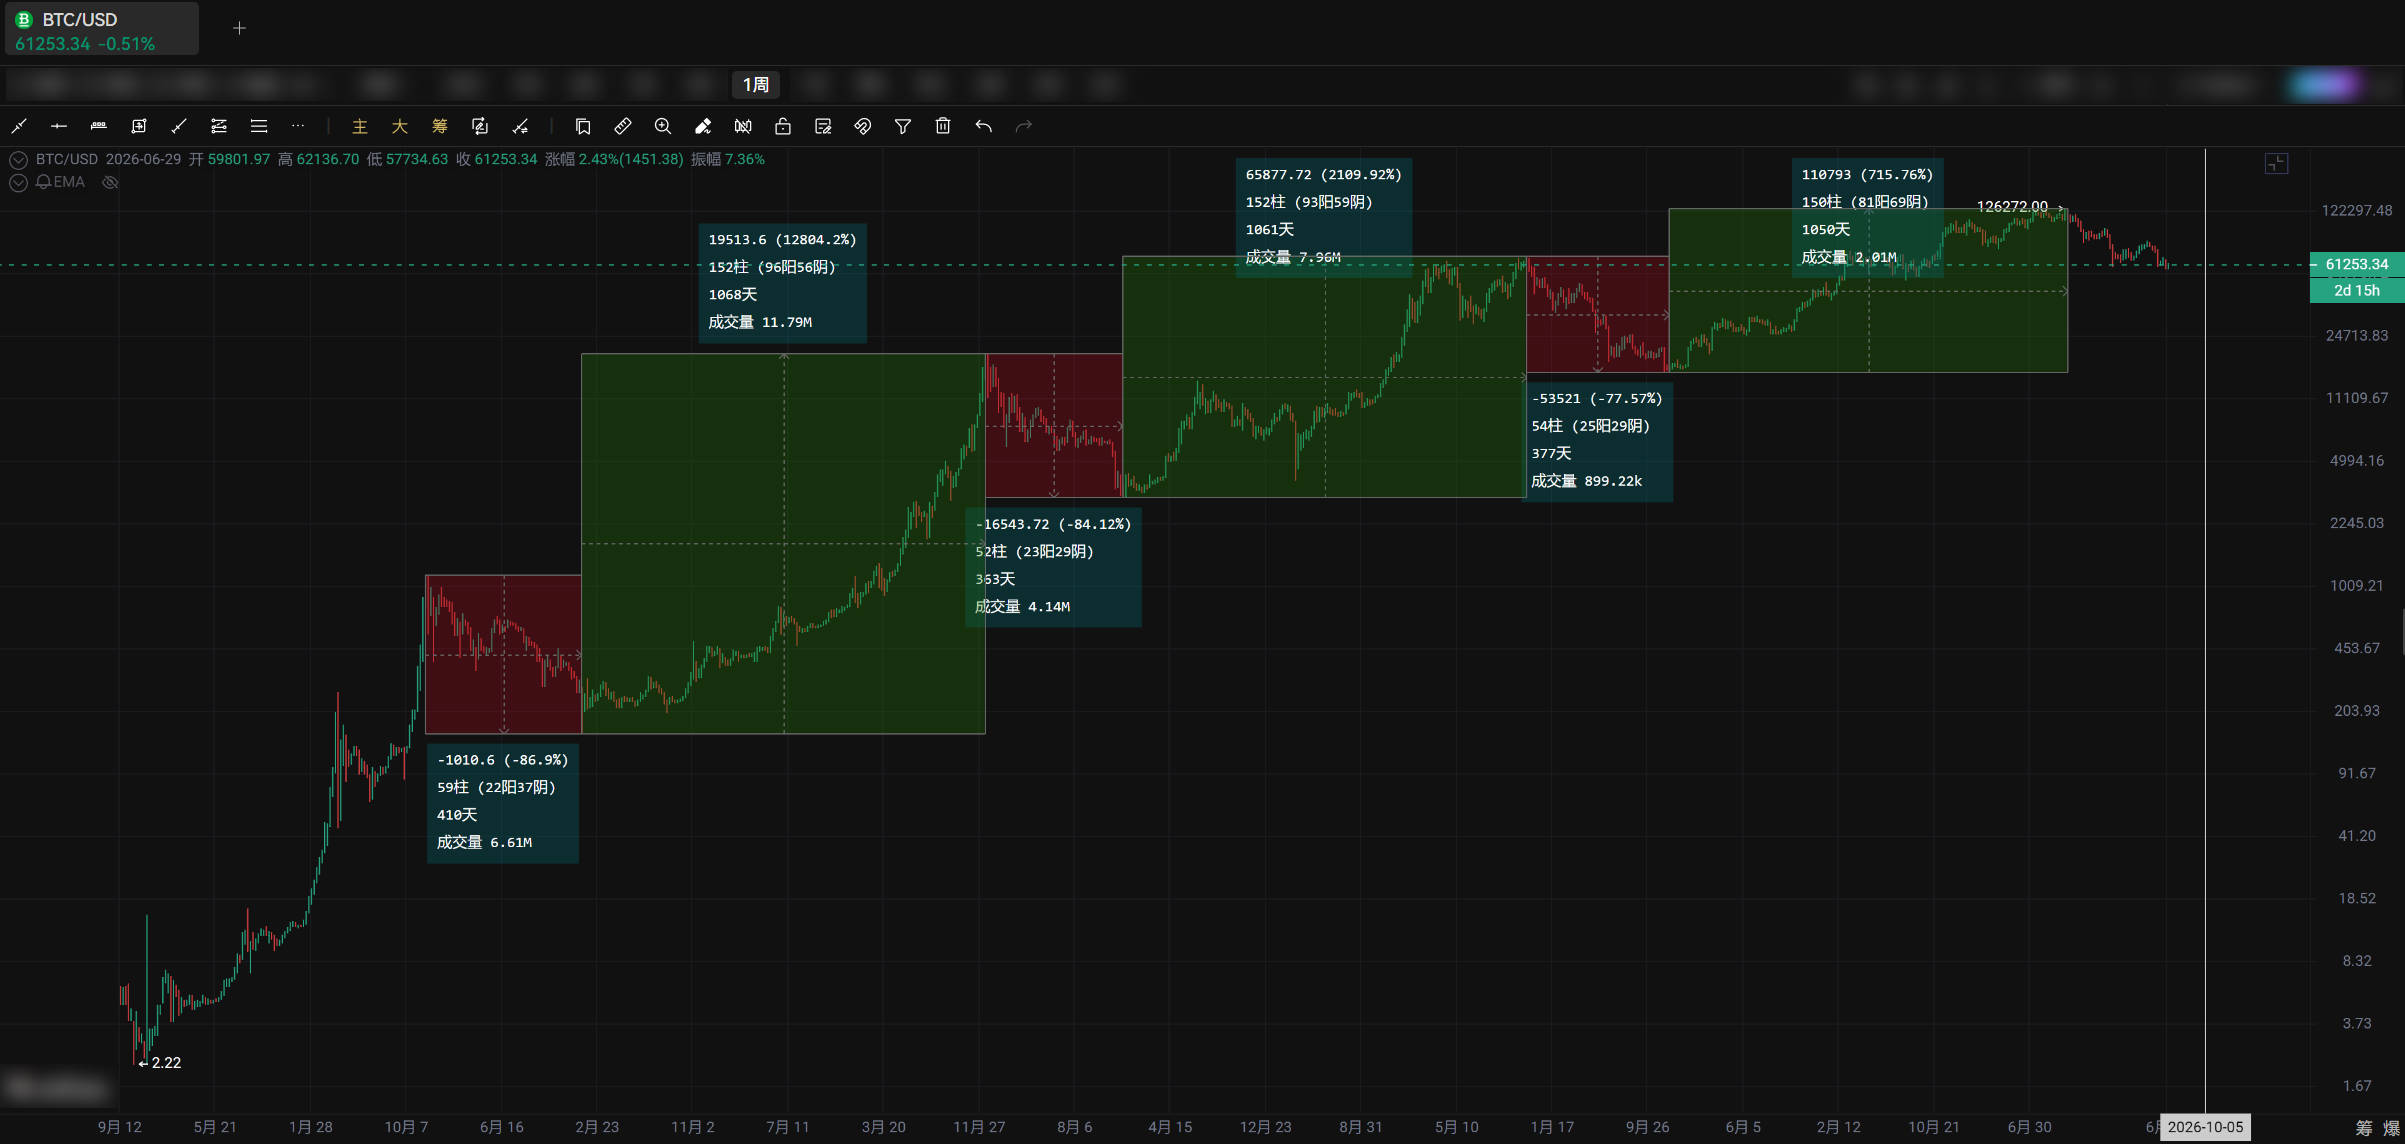Viewport: 2405px width, 1144px height.
Task: Select the ruler measure tool
Action: point(623,126)
